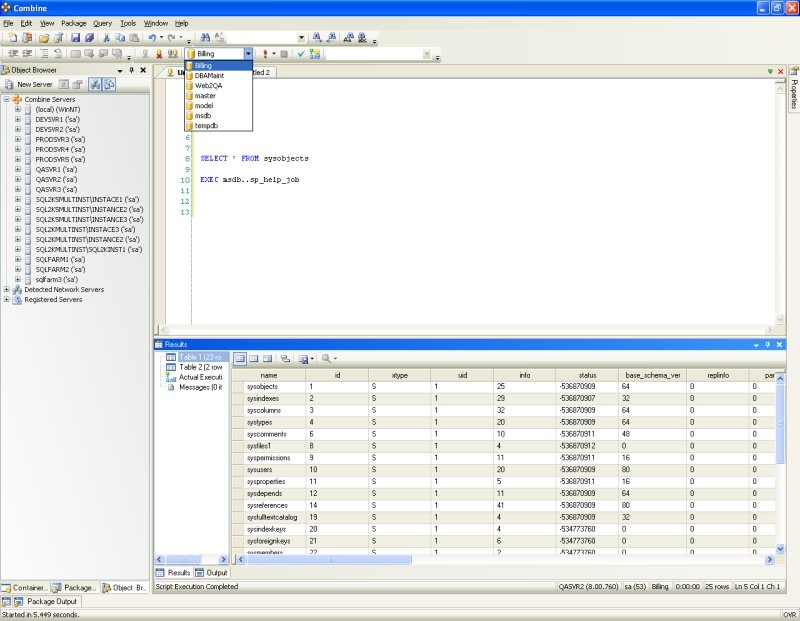Click the Cut scissors icon

106,38
